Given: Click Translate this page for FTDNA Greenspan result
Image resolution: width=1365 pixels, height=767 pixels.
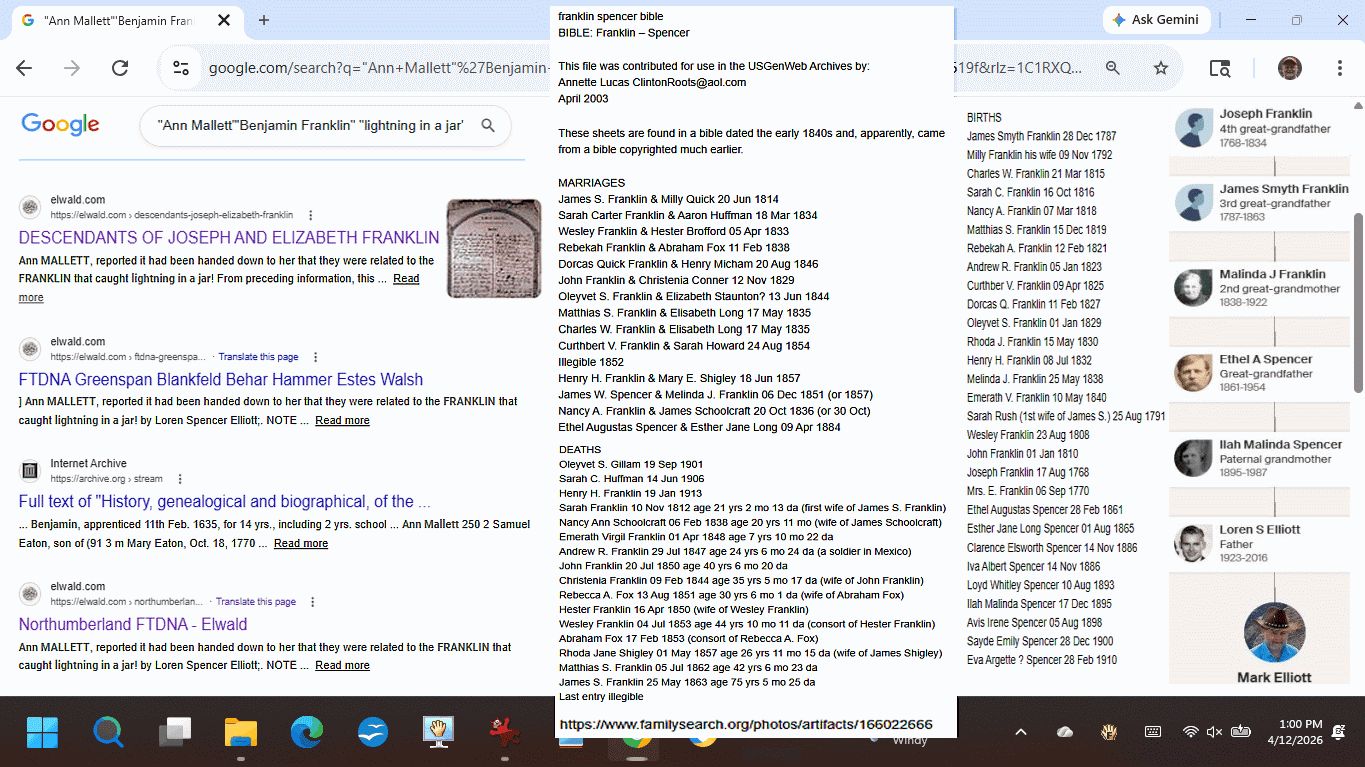Looking at the screenshot, I should click(x=258, y=357).
